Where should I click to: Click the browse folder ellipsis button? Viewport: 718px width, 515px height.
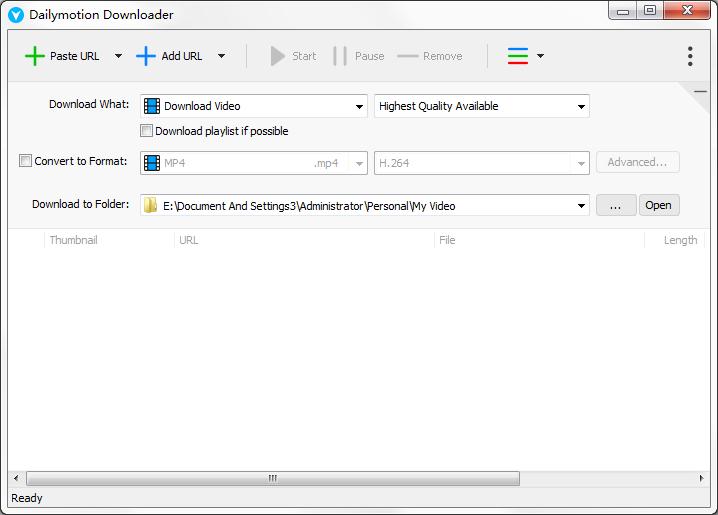[616, 205]
